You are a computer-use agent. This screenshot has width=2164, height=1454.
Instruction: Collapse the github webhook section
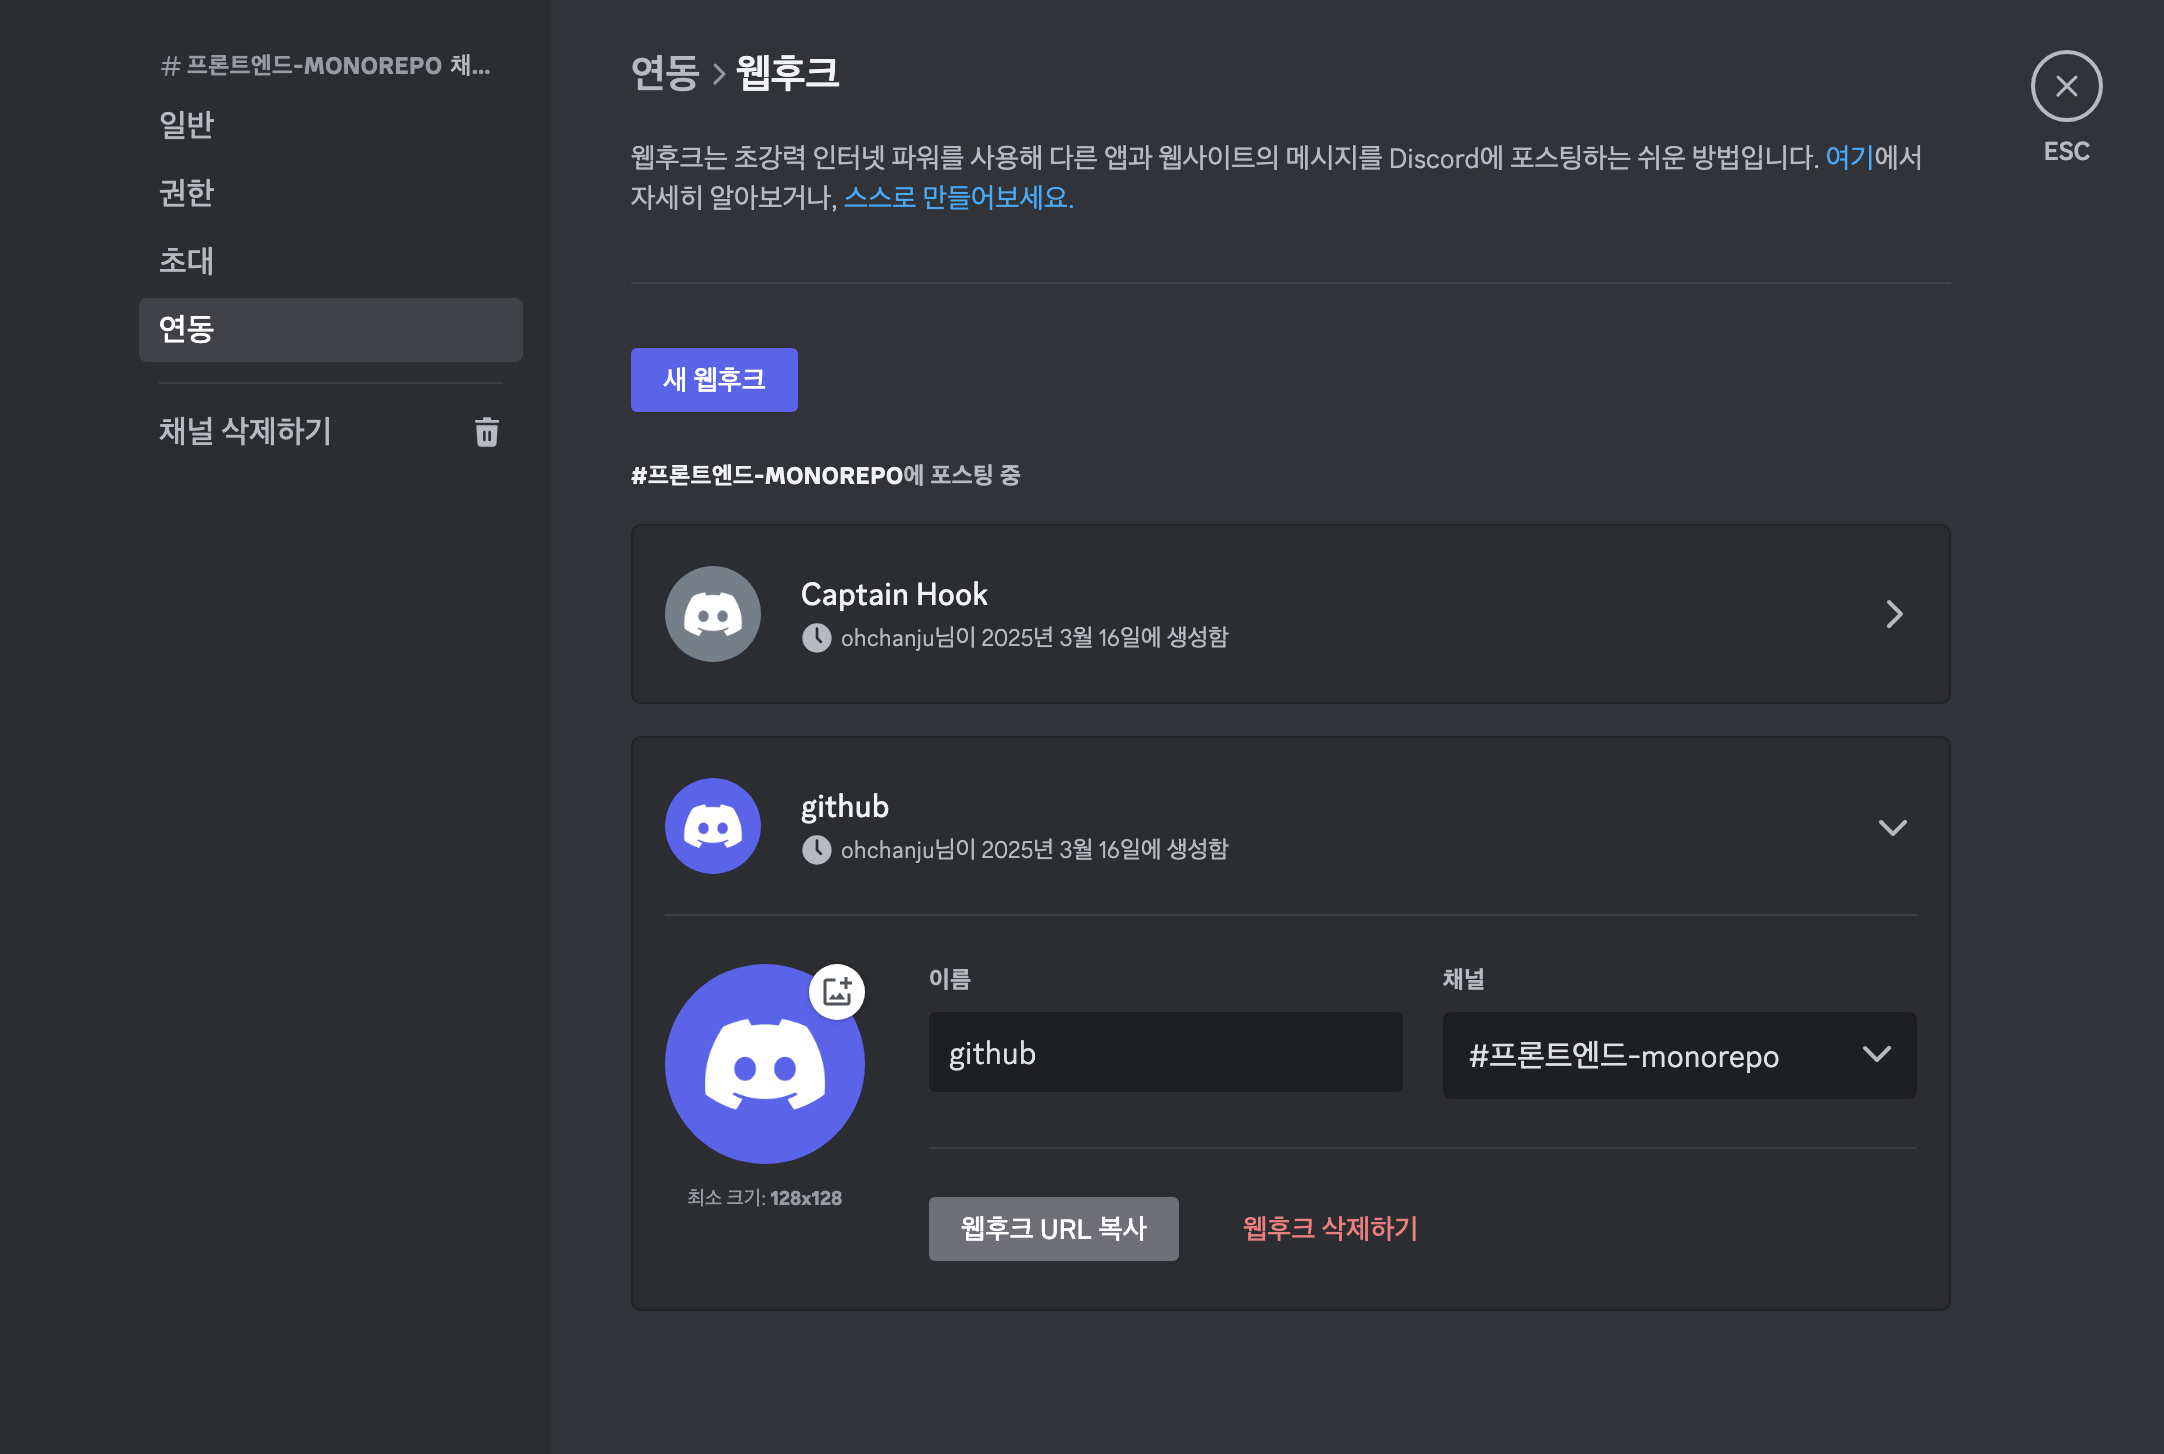tap(1892, 827)
